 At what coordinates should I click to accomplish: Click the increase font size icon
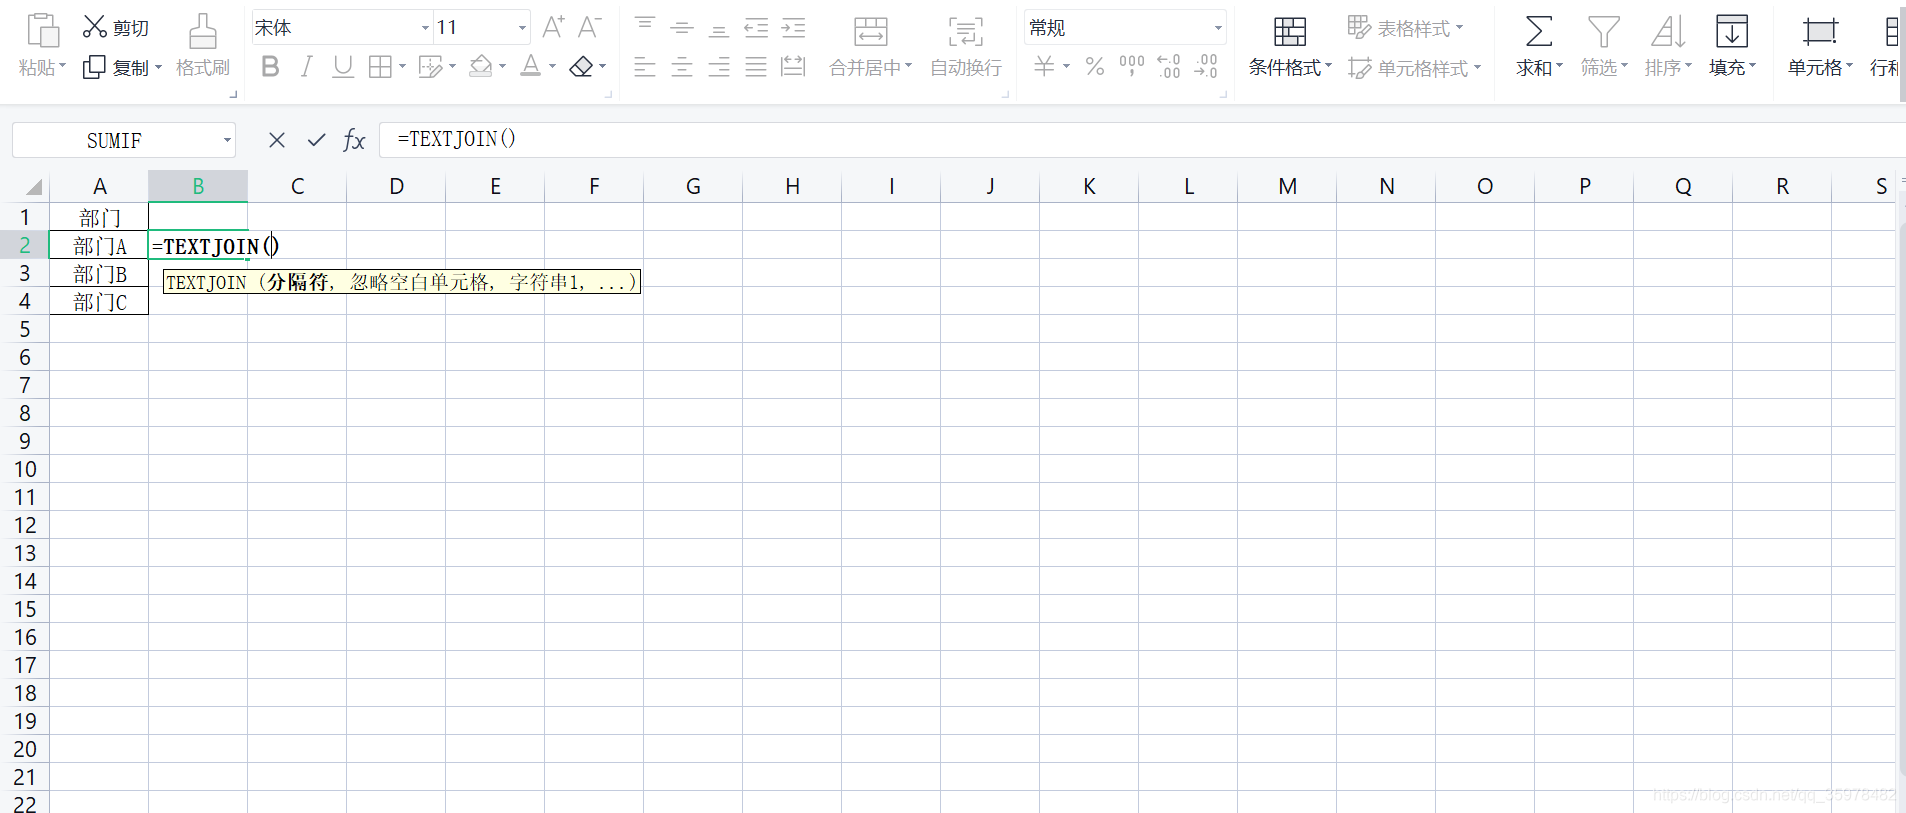553,27
